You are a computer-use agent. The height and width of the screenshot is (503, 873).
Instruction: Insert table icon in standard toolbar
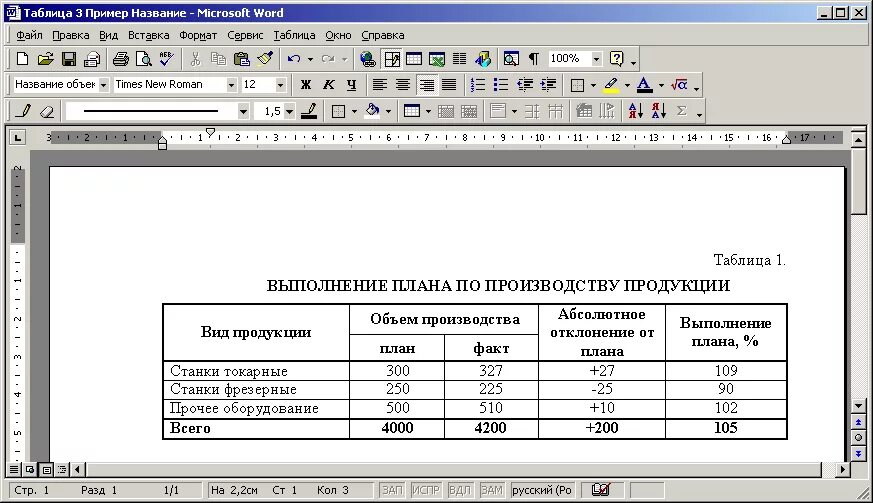(x=414, y=58)
